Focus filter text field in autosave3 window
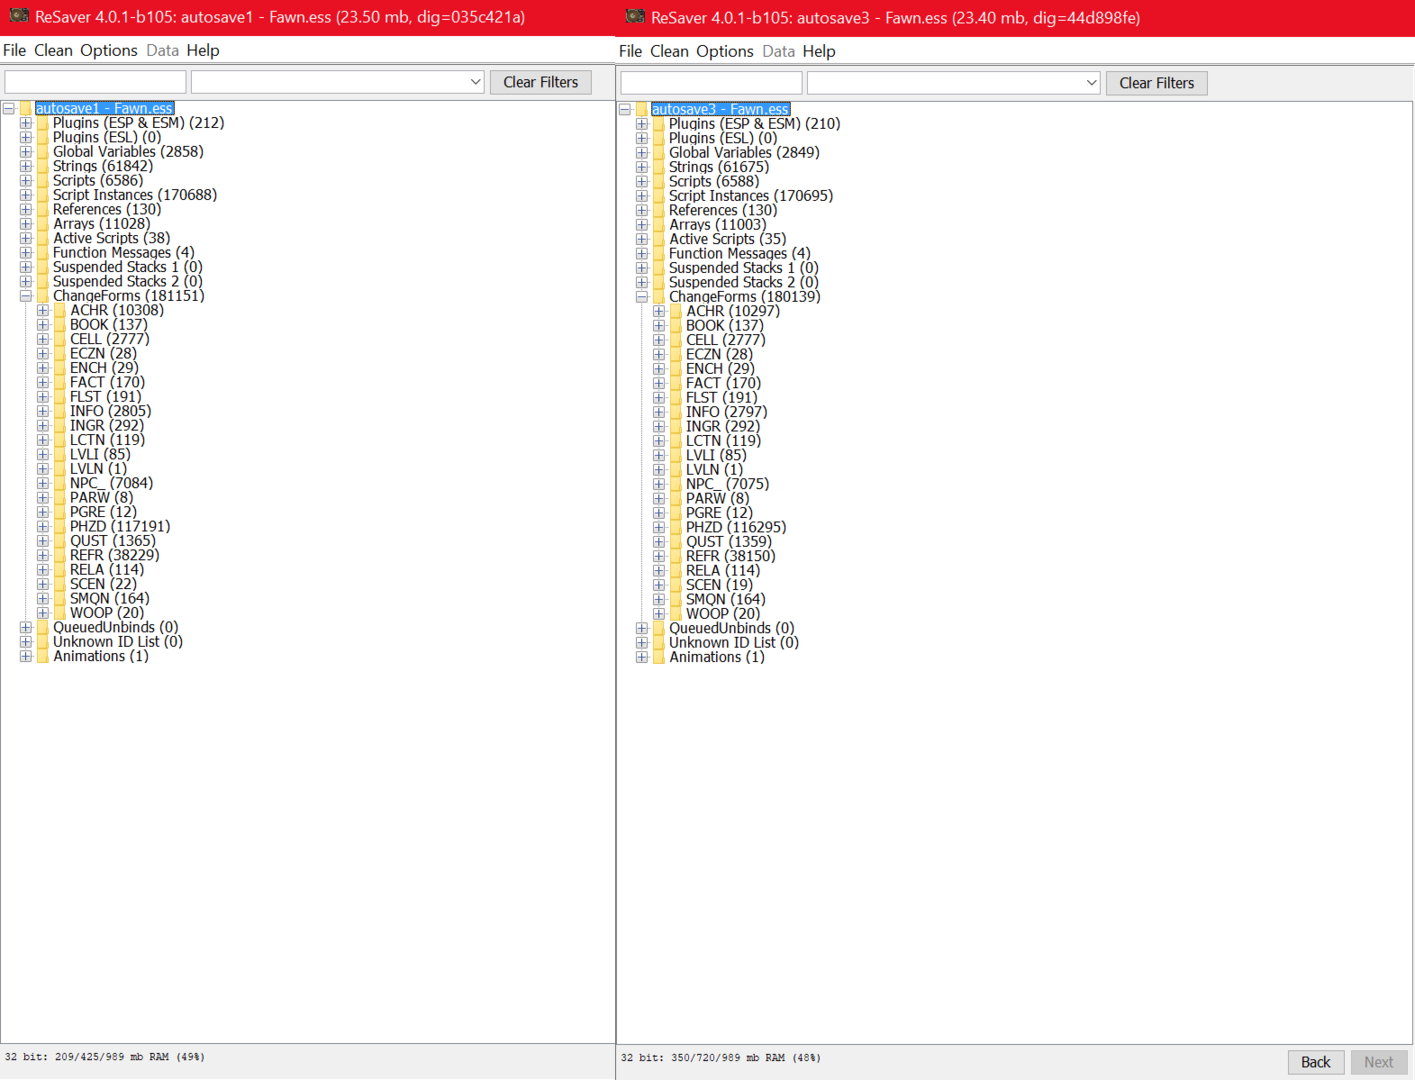The image size is (1415, 1080). pos(711,83)
